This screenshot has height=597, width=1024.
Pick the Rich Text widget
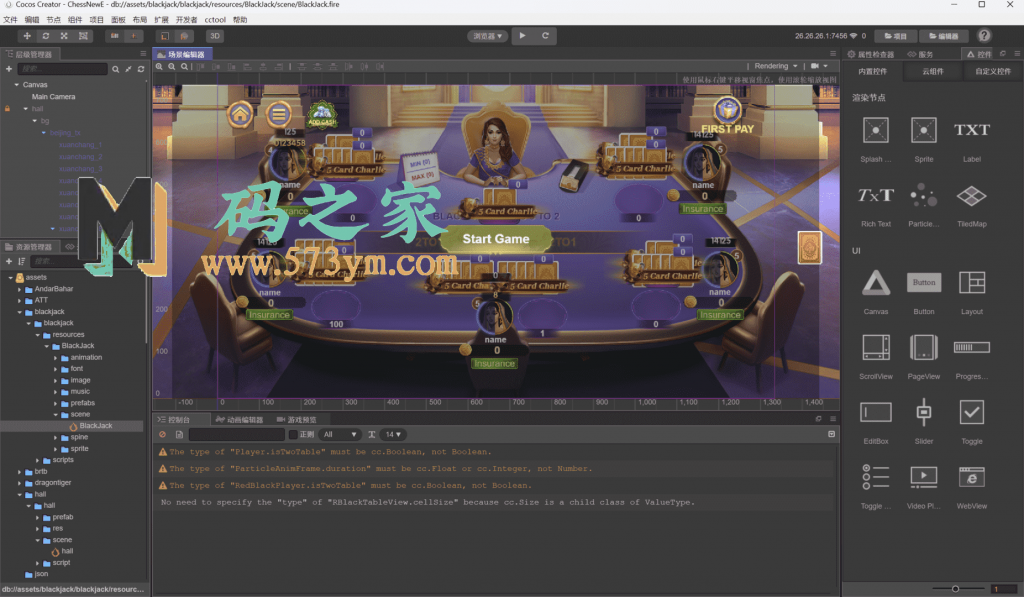click(x=876, y=204)
